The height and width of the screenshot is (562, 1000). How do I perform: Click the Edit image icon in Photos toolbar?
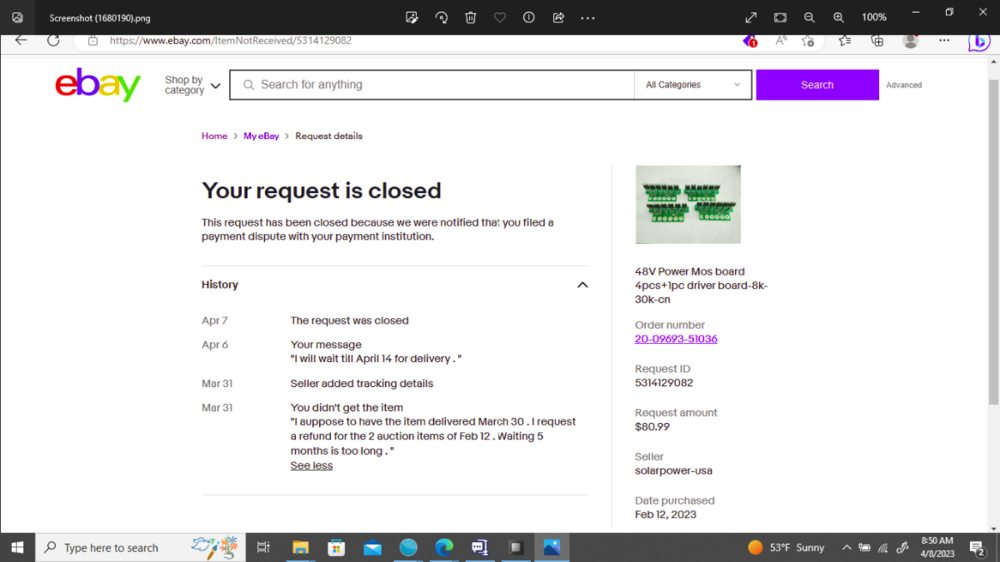coord(412,18)
